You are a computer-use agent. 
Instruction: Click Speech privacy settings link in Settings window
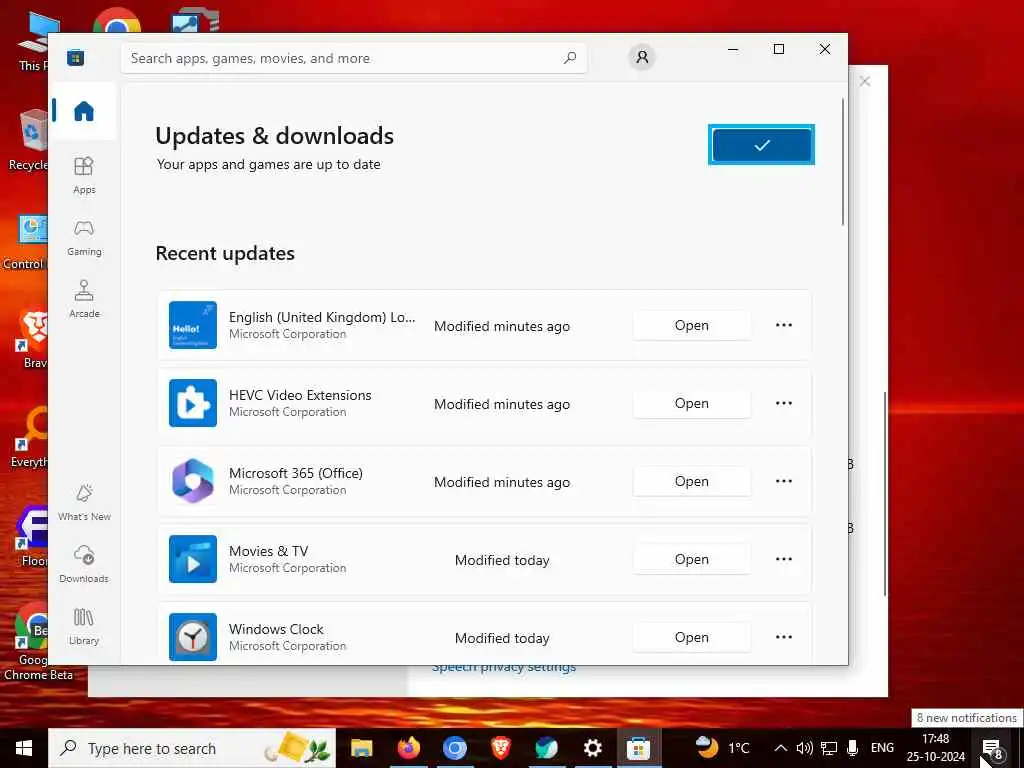pos(504,668)
